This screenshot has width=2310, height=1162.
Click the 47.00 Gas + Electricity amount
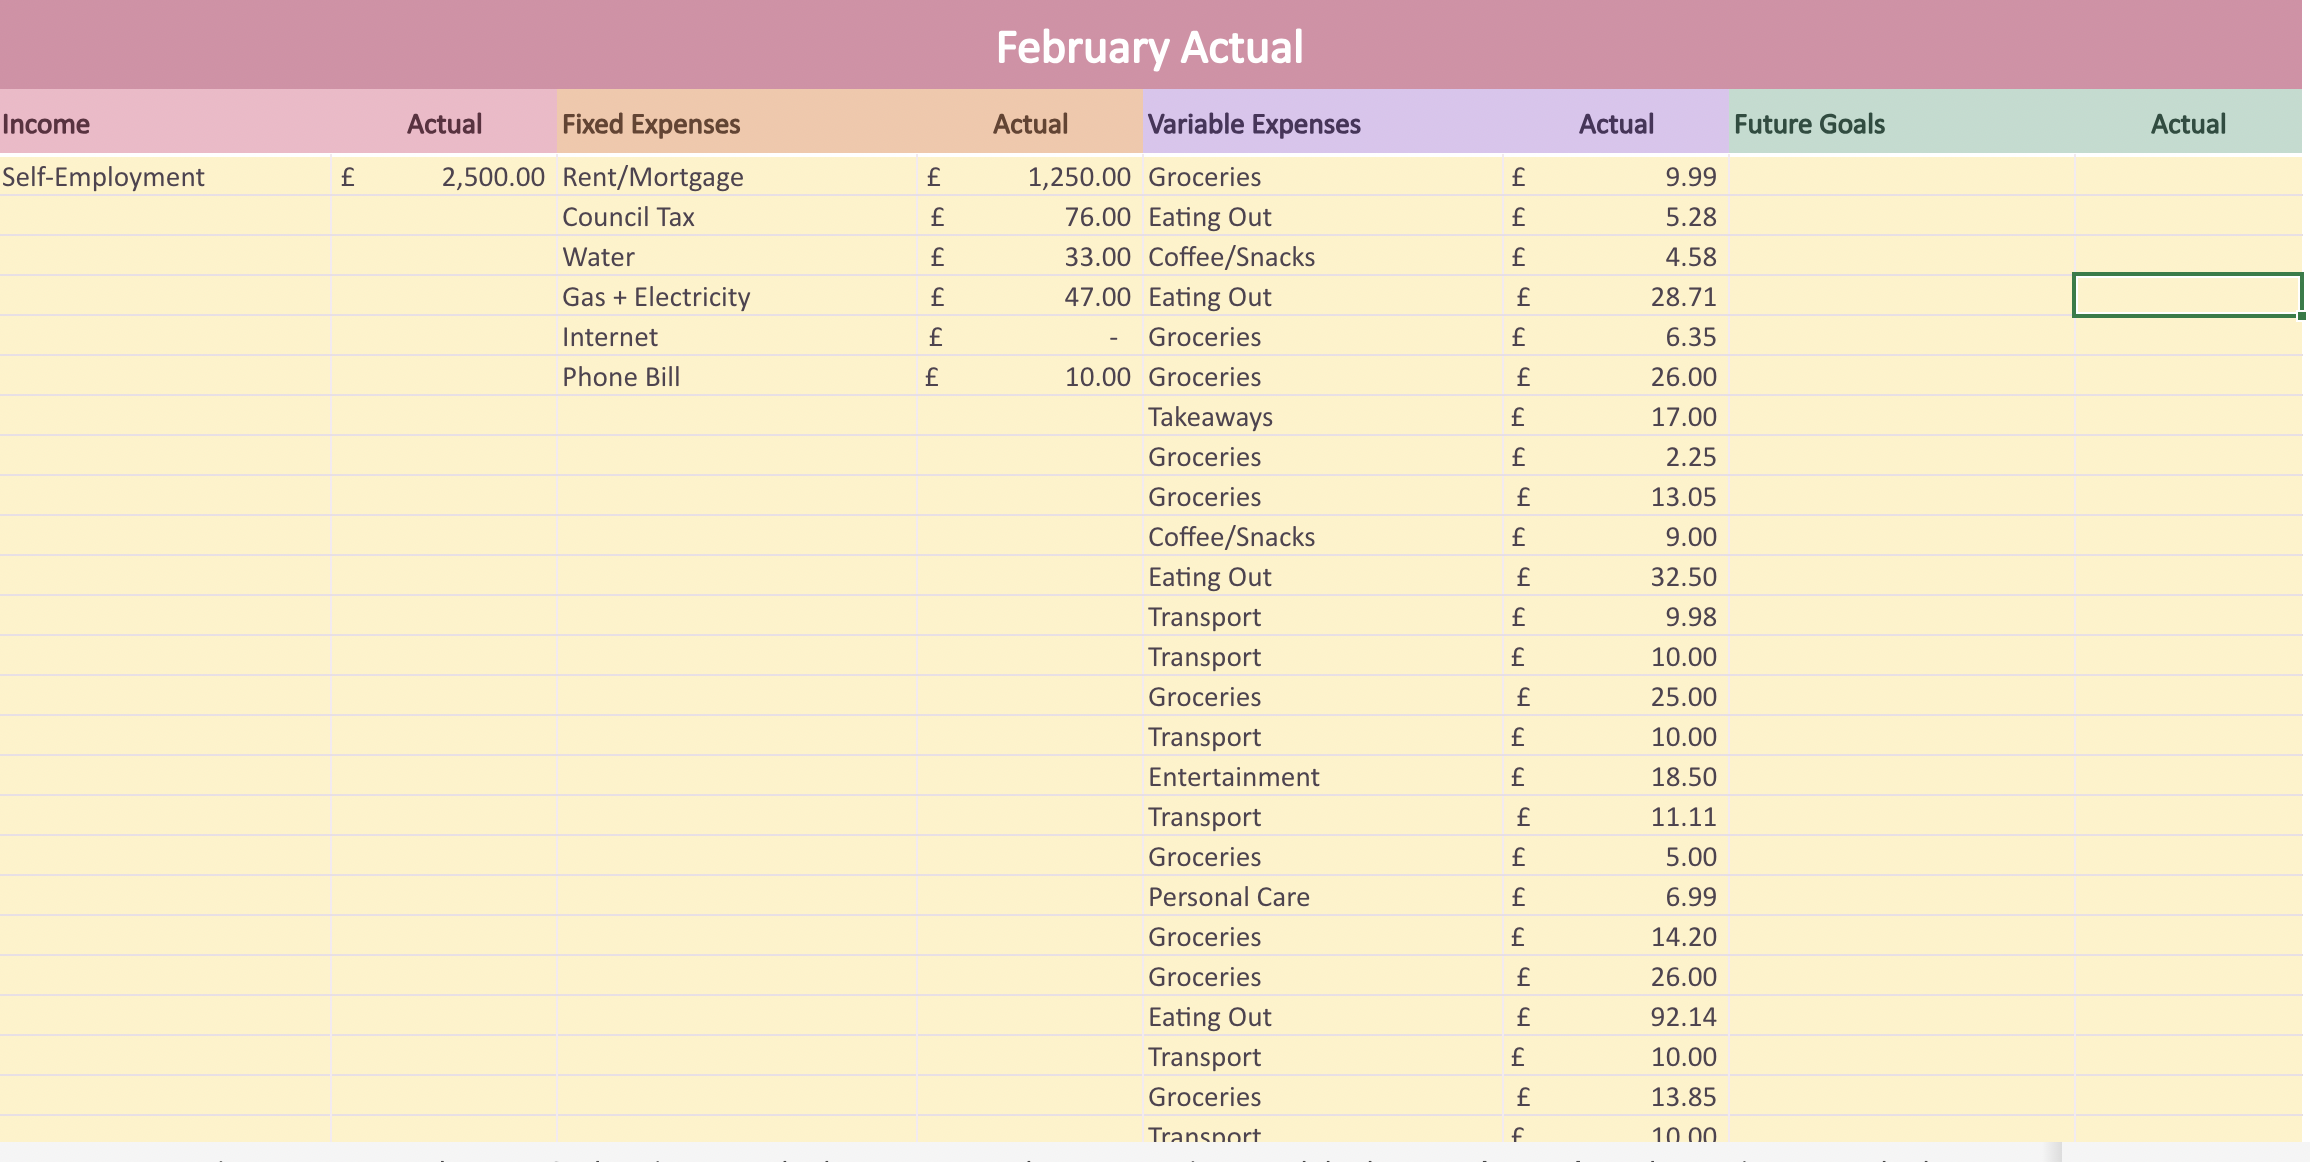pos(1030,297)
